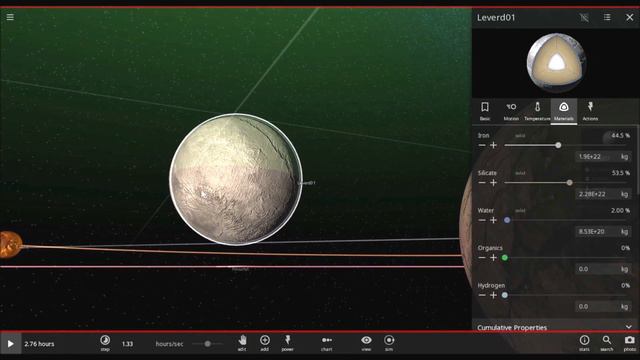Increase Water with plus button
The image size is (640, 360).
(x=493, y=220)
